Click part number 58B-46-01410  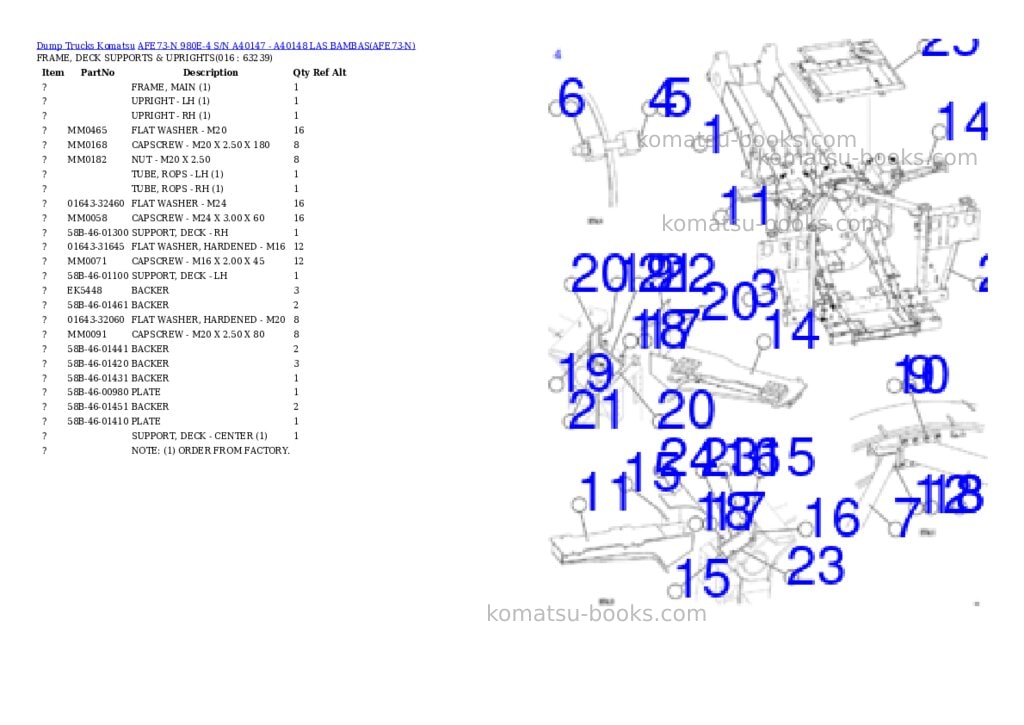(98, 422)
